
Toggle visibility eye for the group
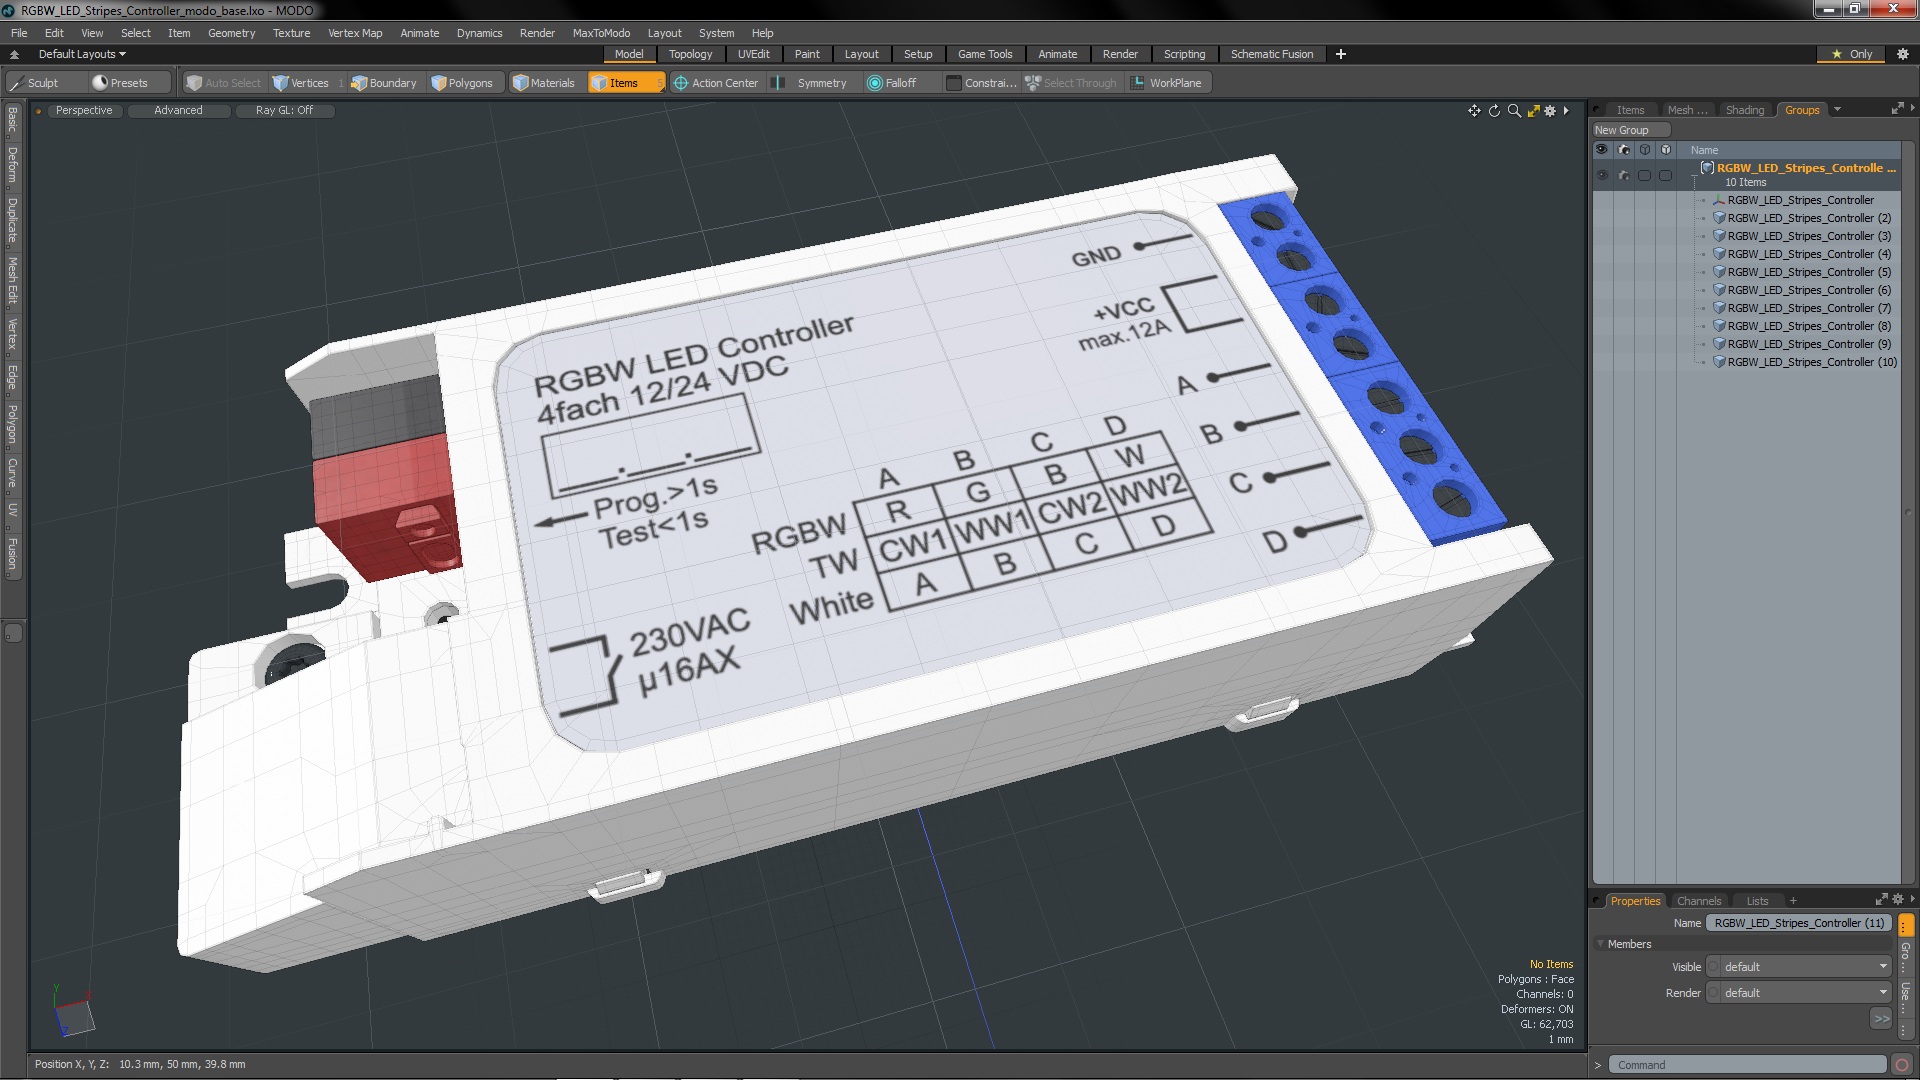coord(1602,175)
